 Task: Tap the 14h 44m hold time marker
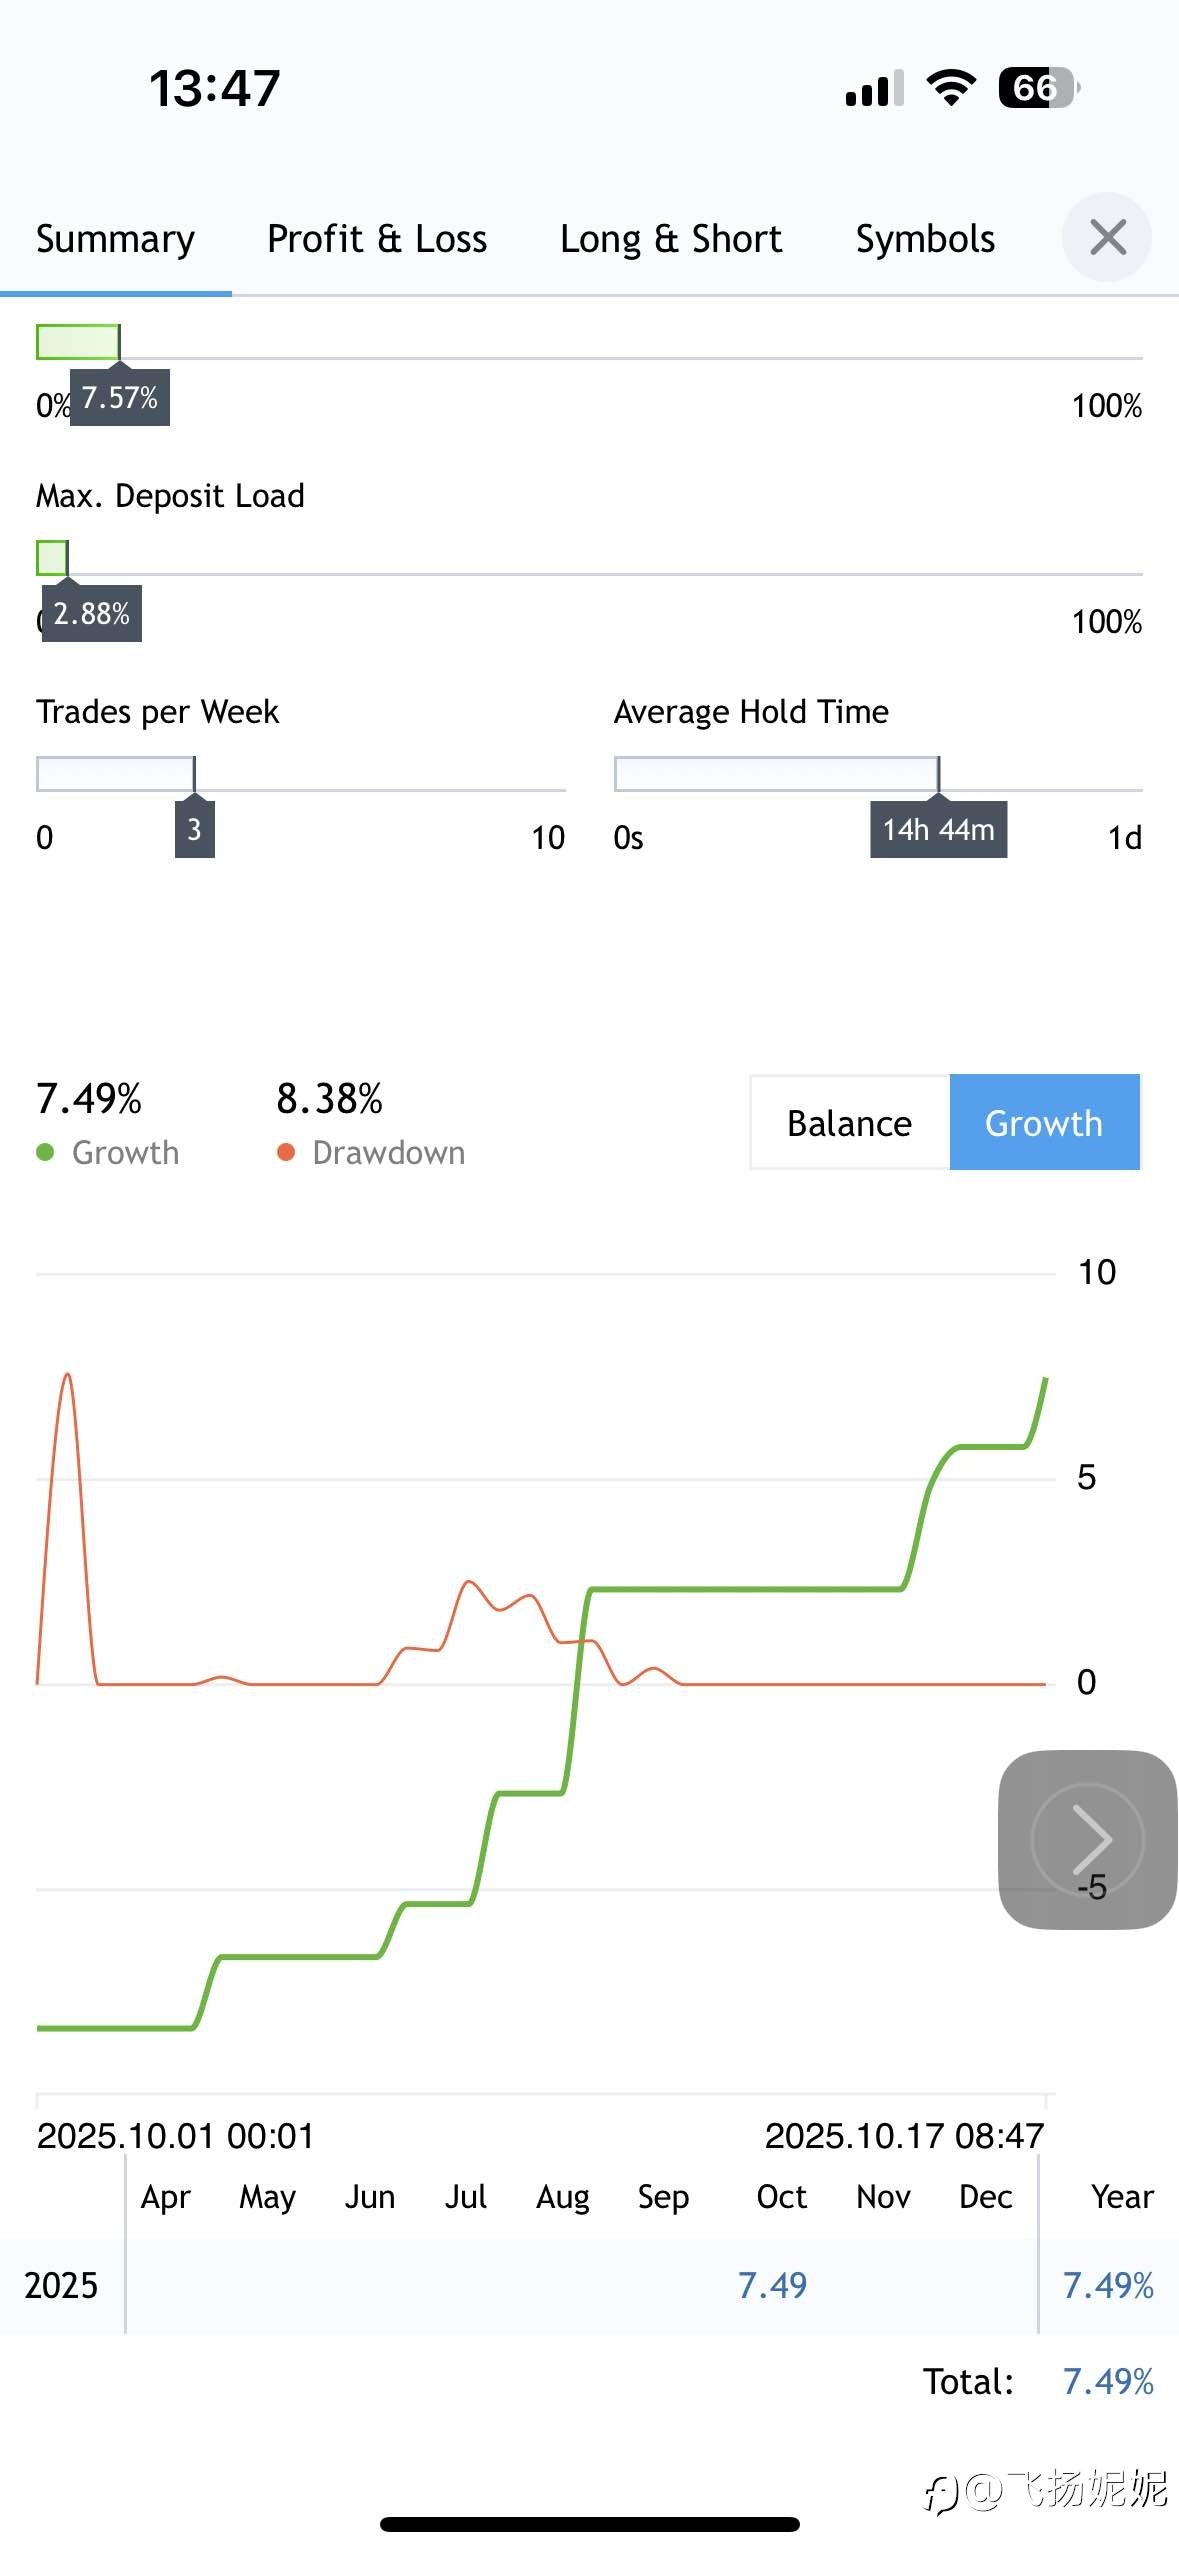coord(938,829)
